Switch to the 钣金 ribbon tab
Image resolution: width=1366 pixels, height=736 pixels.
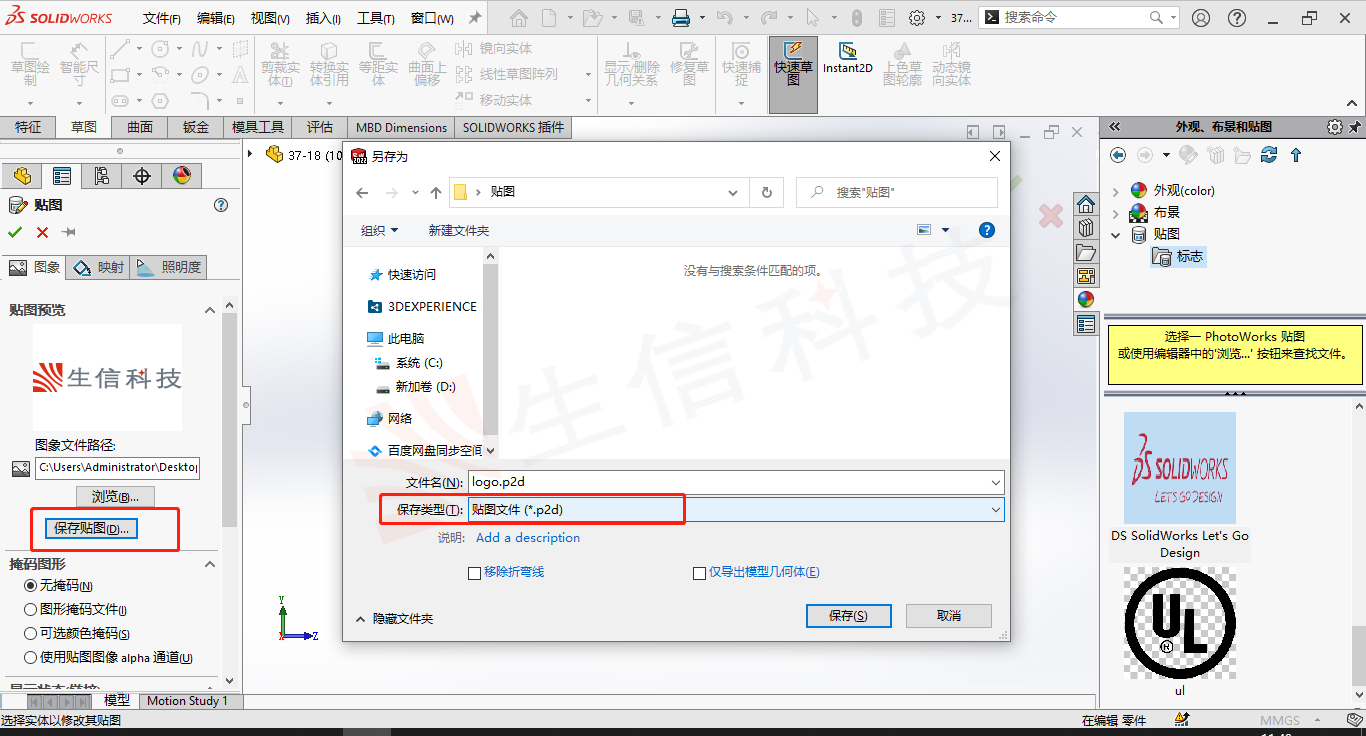[x=195, y=127]
